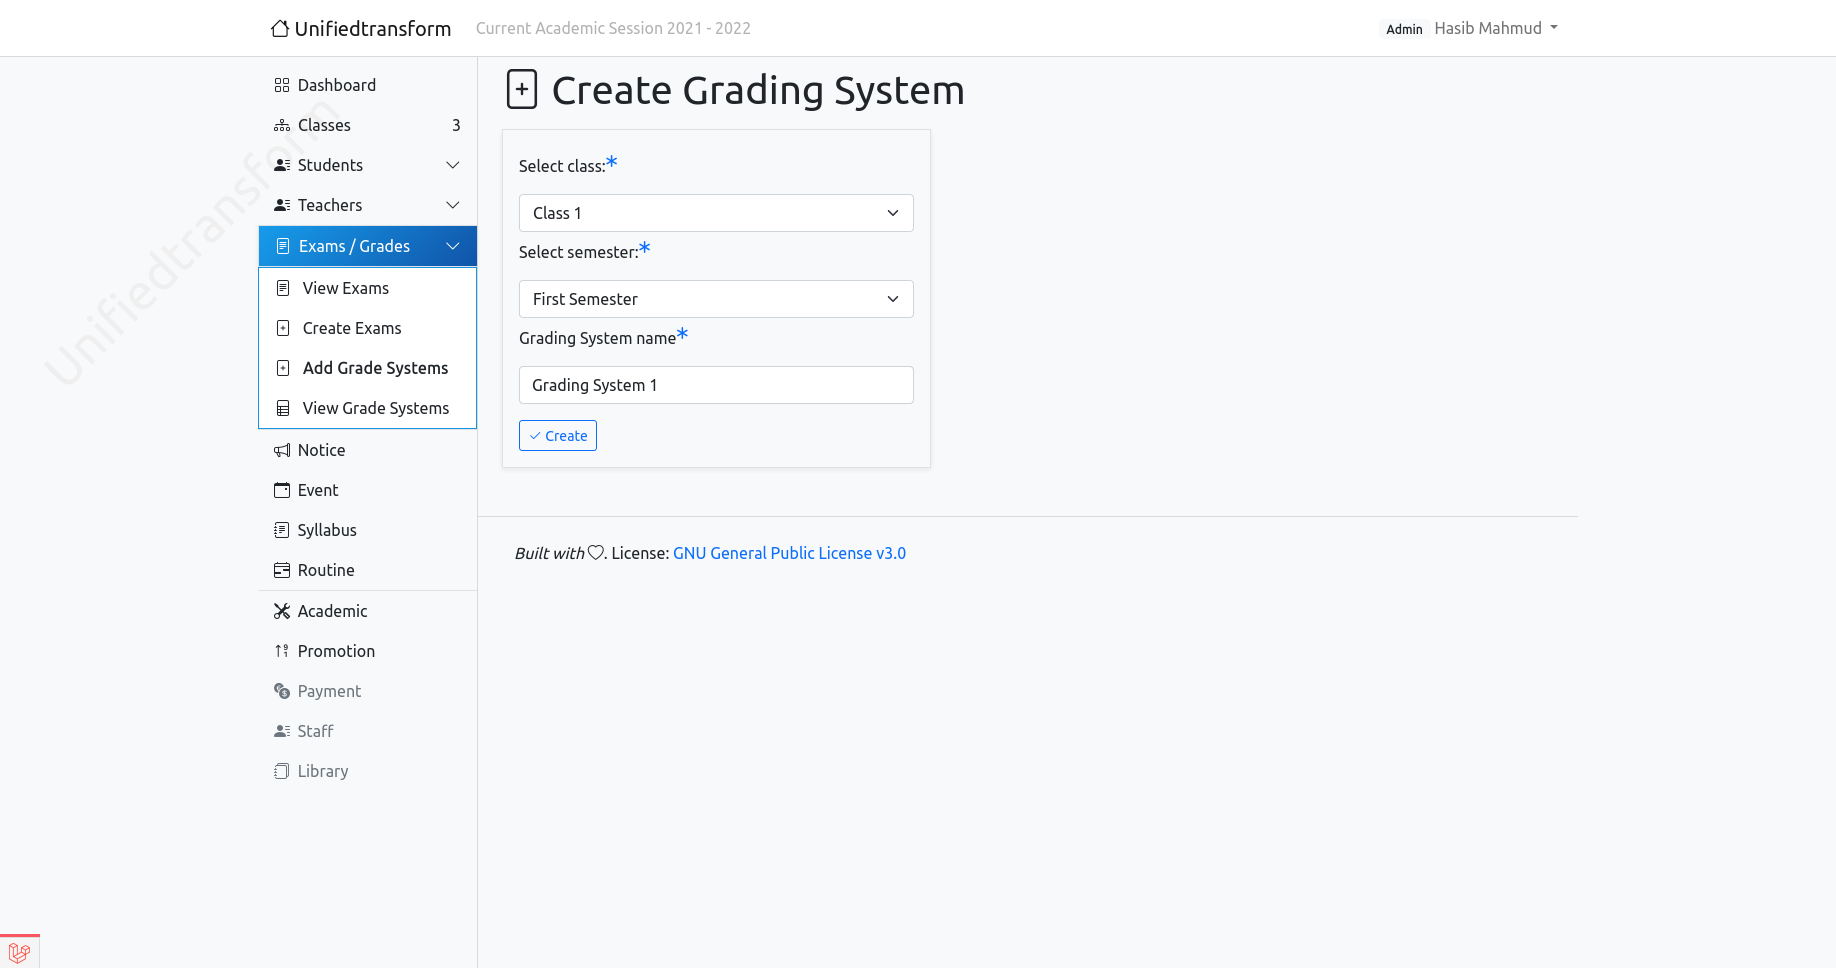
Task: Open the Unifiedtransform brand link
Action: tap(361, 28)
